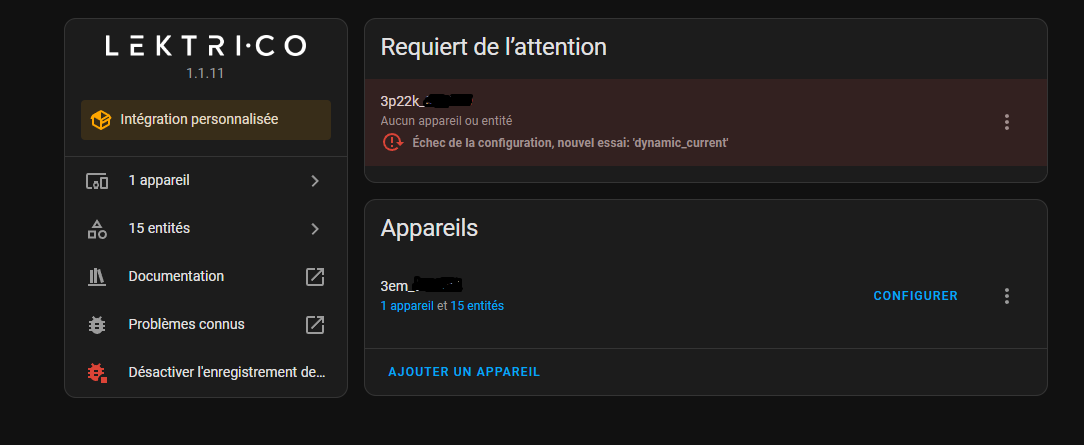Viewport: 1084px width, 445px height.
Task: Click the red configuration error alert icon
Action: [392, 143]
